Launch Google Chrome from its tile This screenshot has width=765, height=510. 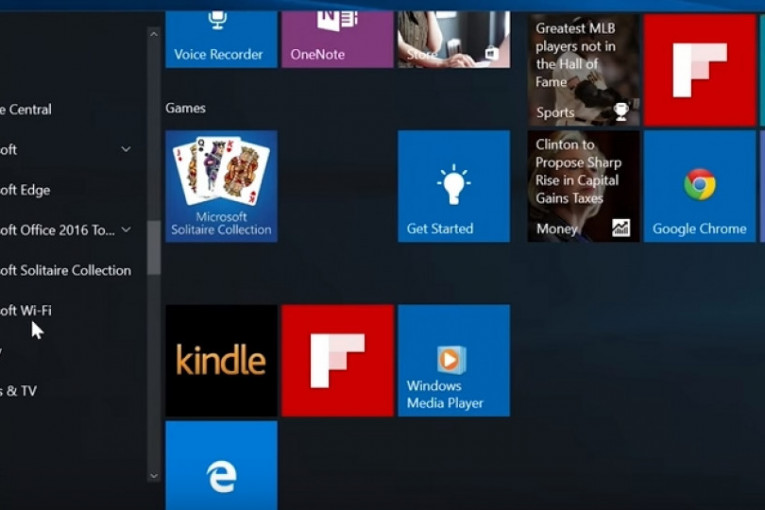pyautogui.click(x=699, y=186)
